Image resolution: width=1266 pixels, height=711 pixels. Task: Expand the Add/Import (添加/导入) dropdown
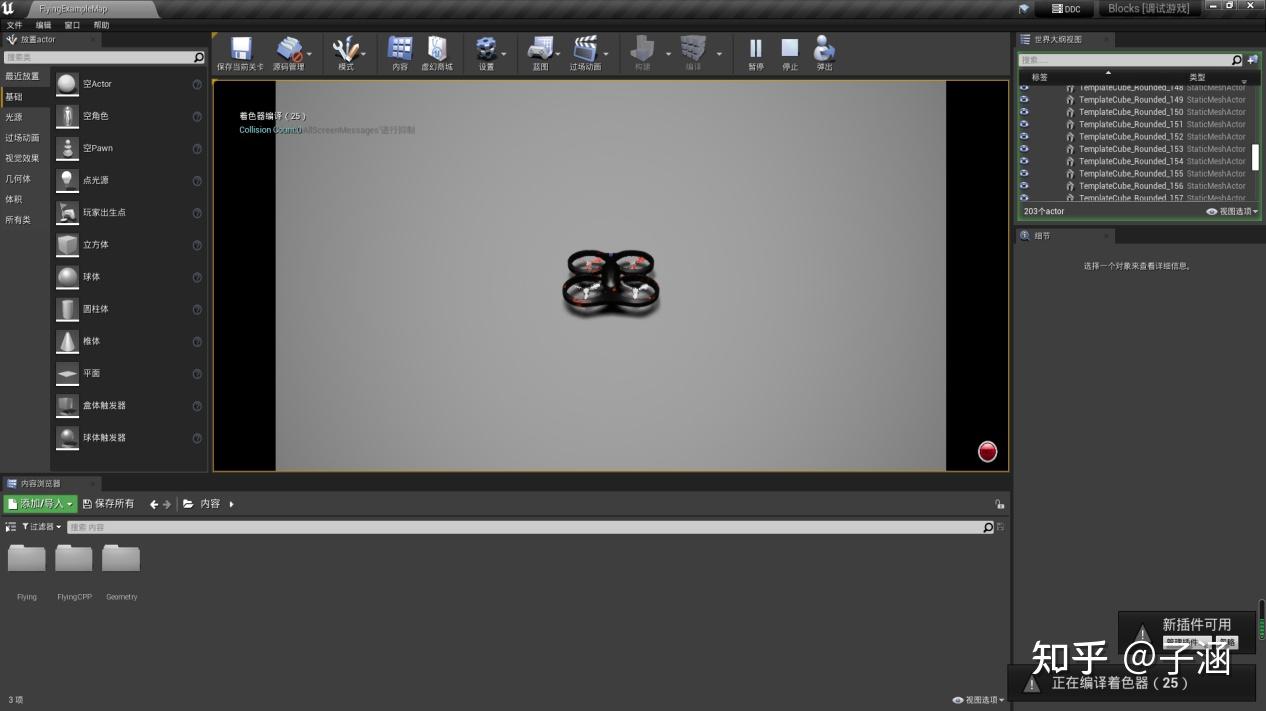[40, 504]
